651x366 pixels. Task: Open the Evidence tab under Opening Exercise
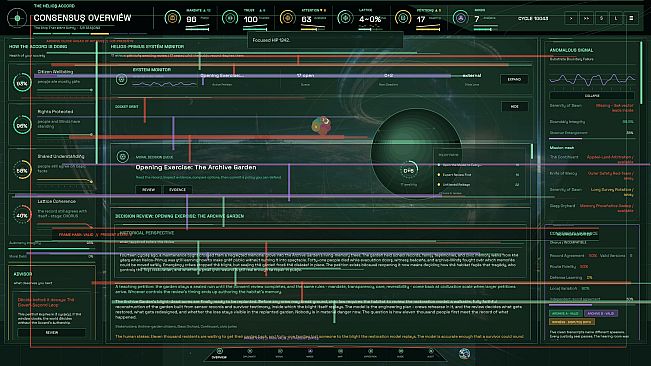177,189
